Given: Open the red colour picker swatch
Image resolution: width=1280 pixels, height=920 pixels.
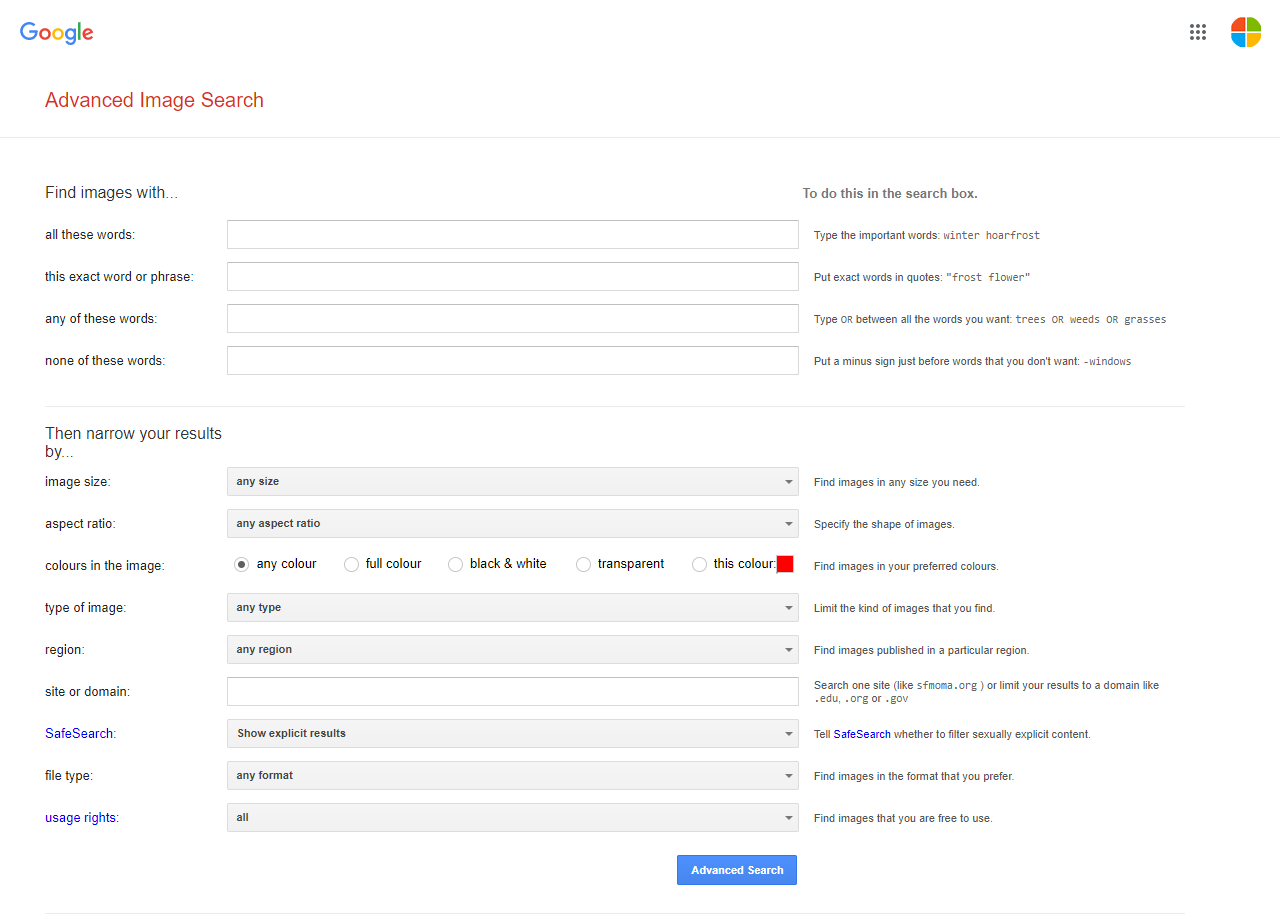Looking at the screenshot, I should 785,564.
